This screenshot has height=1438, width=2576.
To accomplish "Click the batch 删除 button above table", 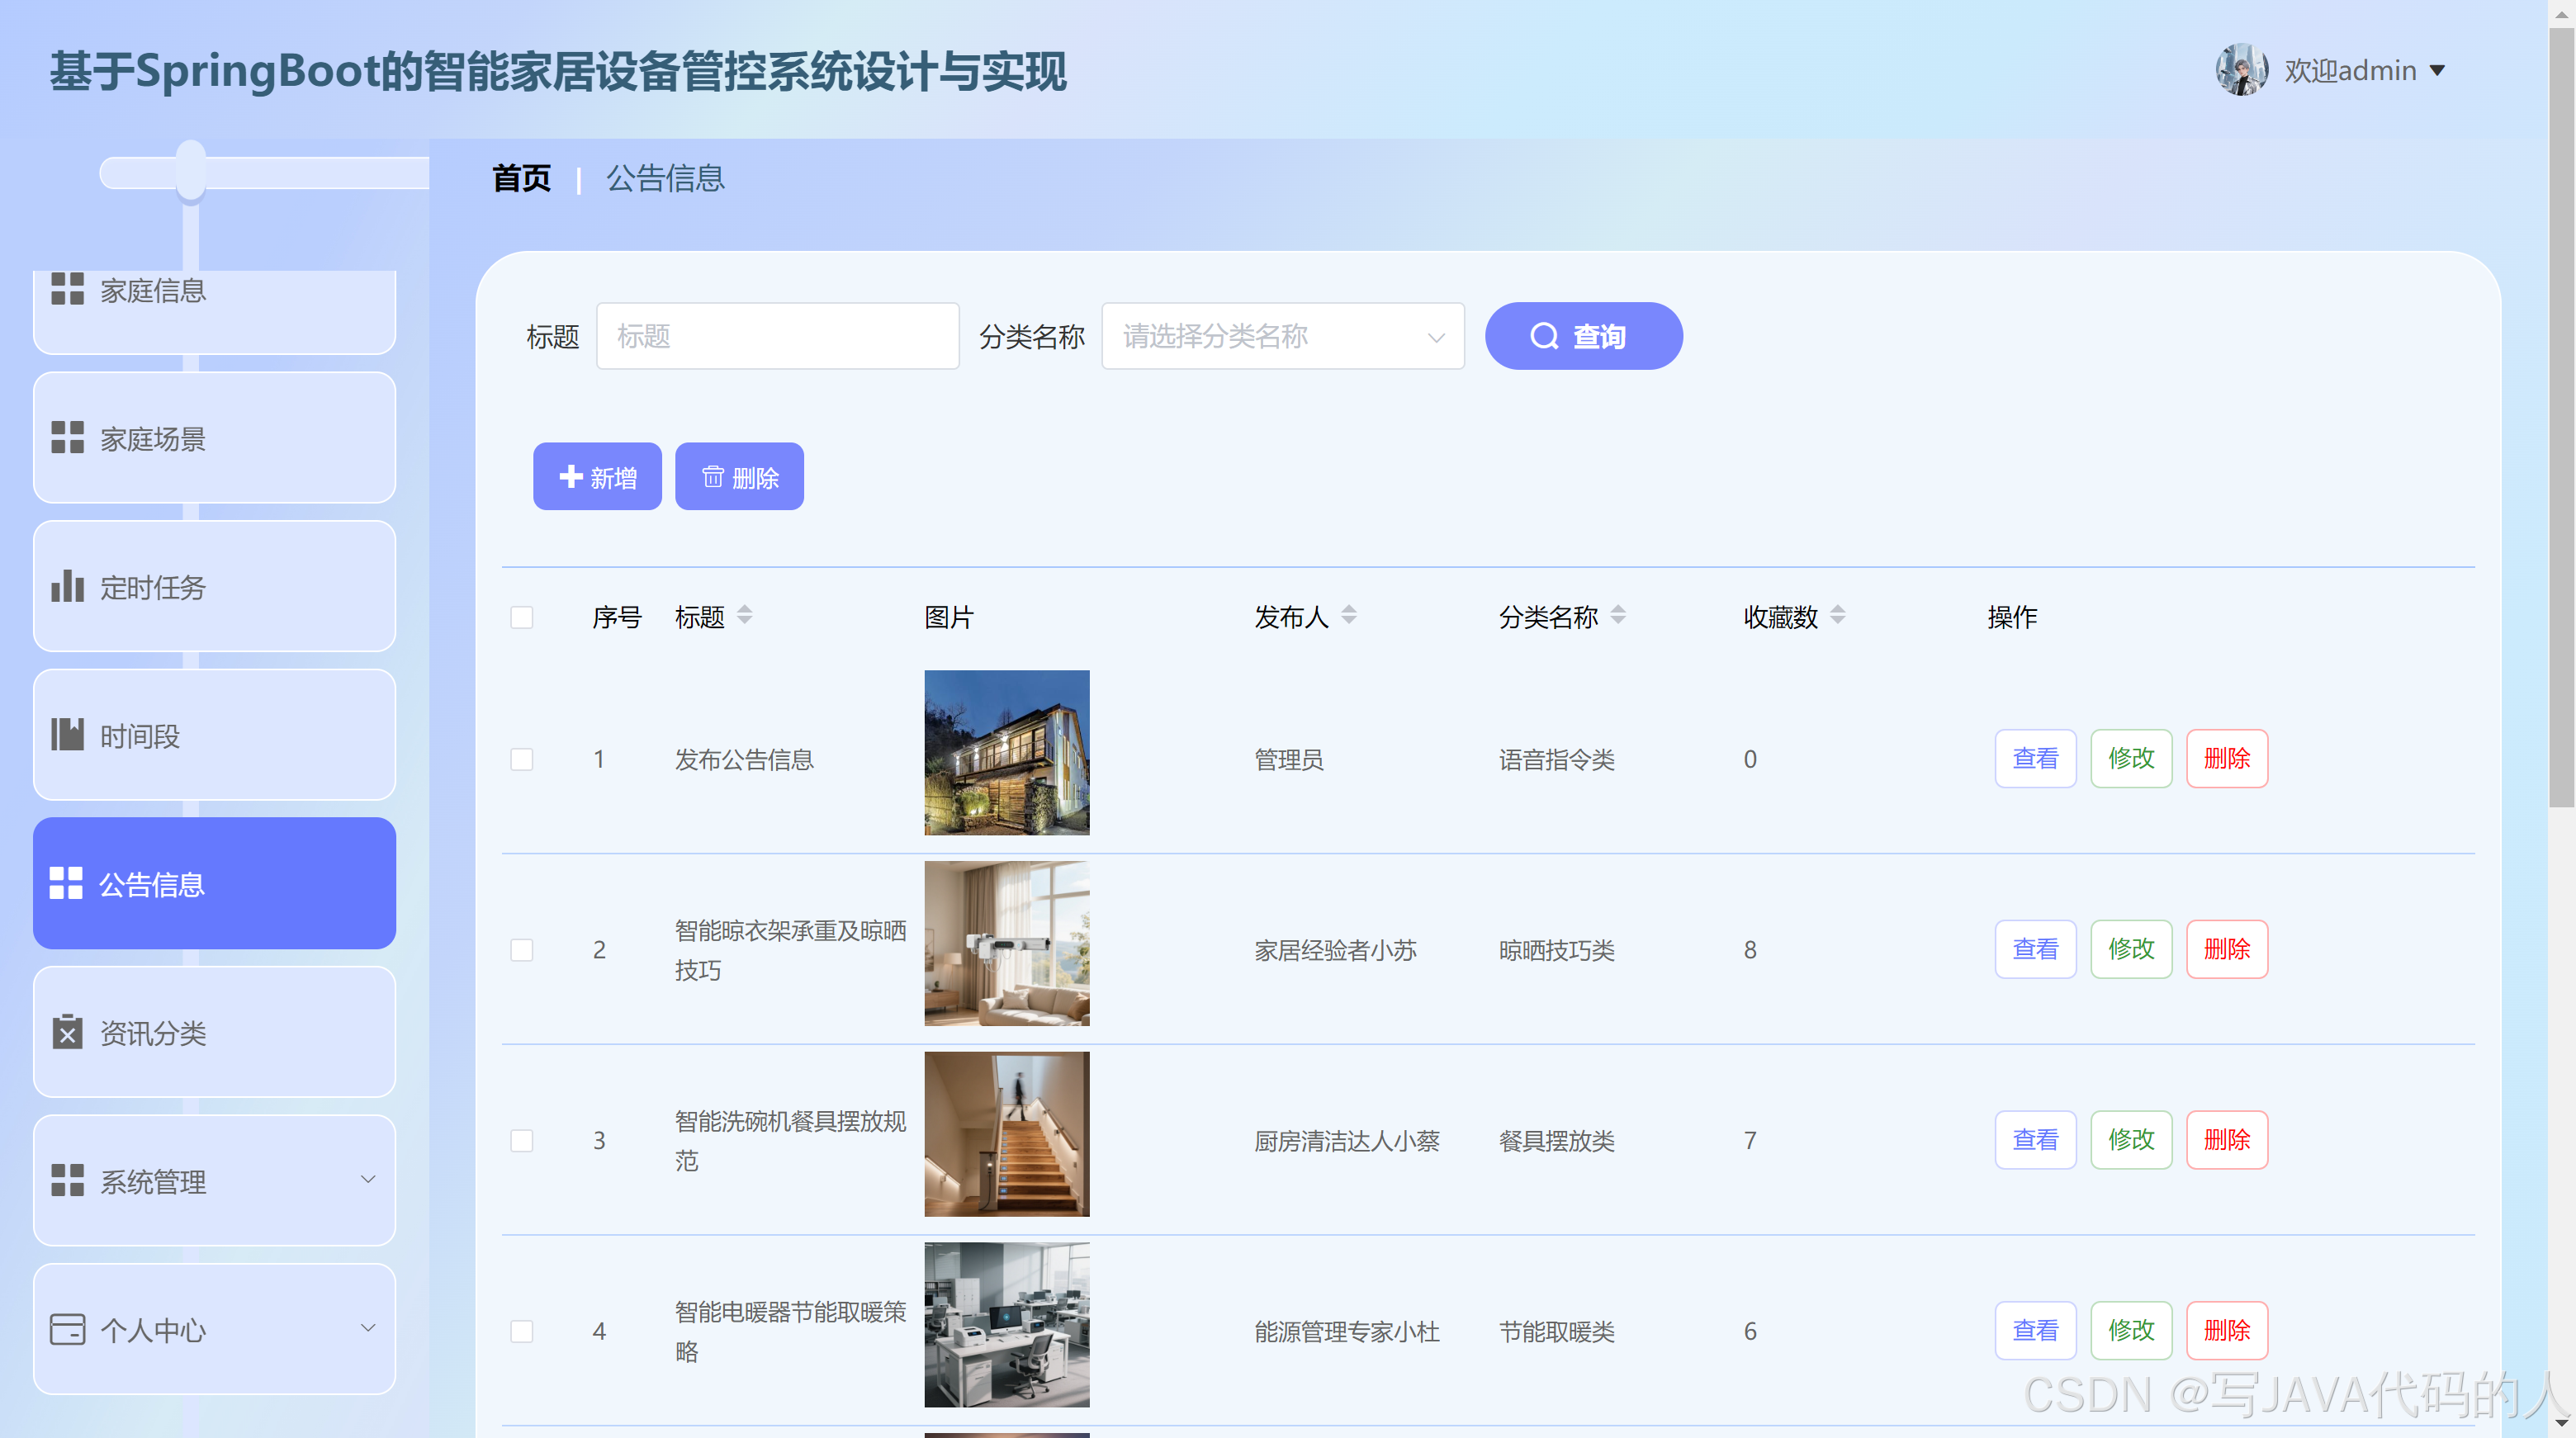I will tap(739, 477).
